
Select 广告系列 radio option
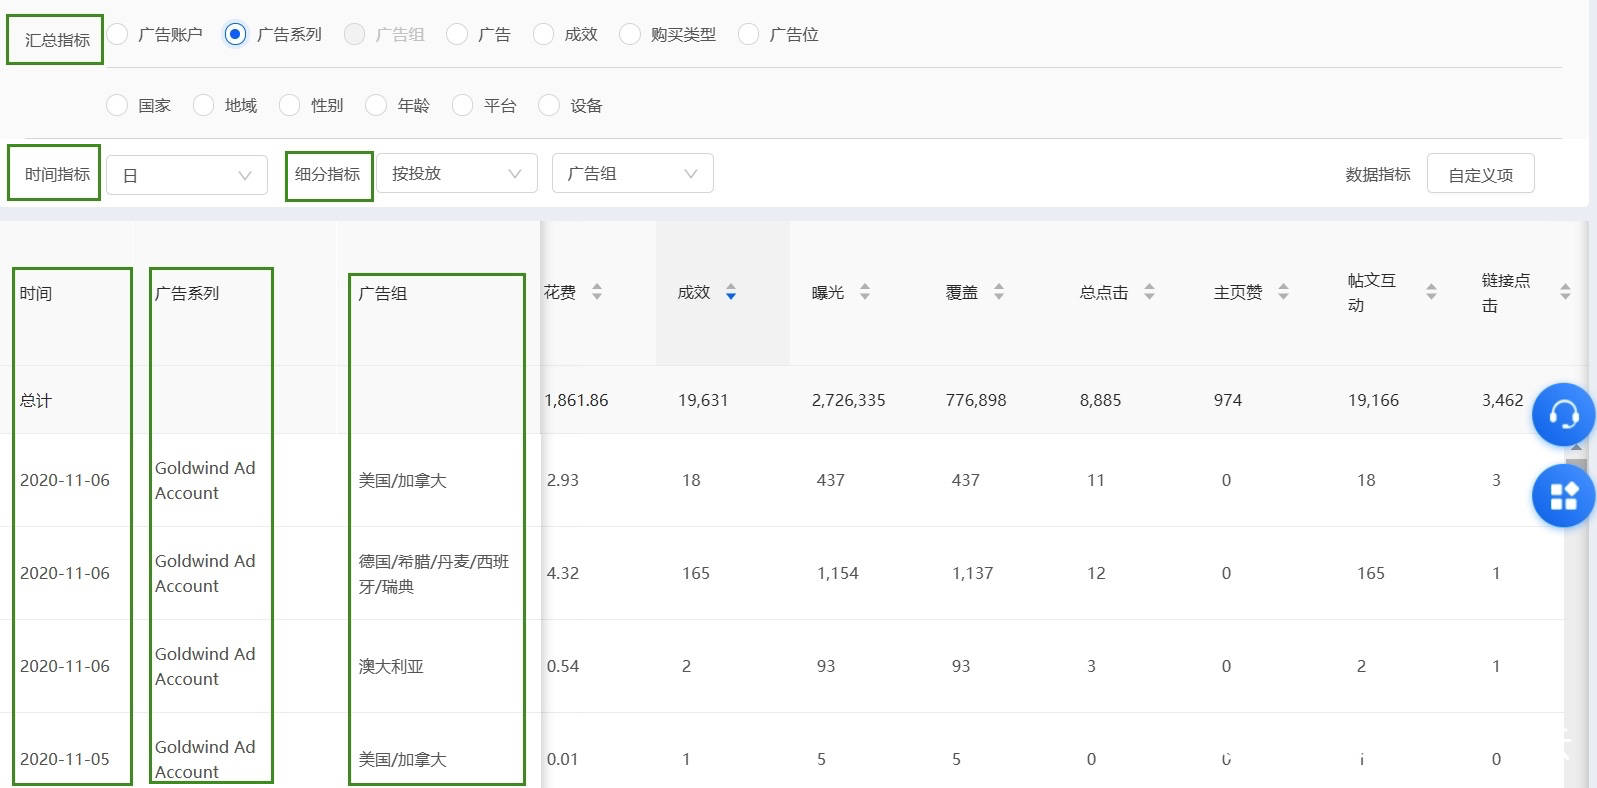point(235,35)
